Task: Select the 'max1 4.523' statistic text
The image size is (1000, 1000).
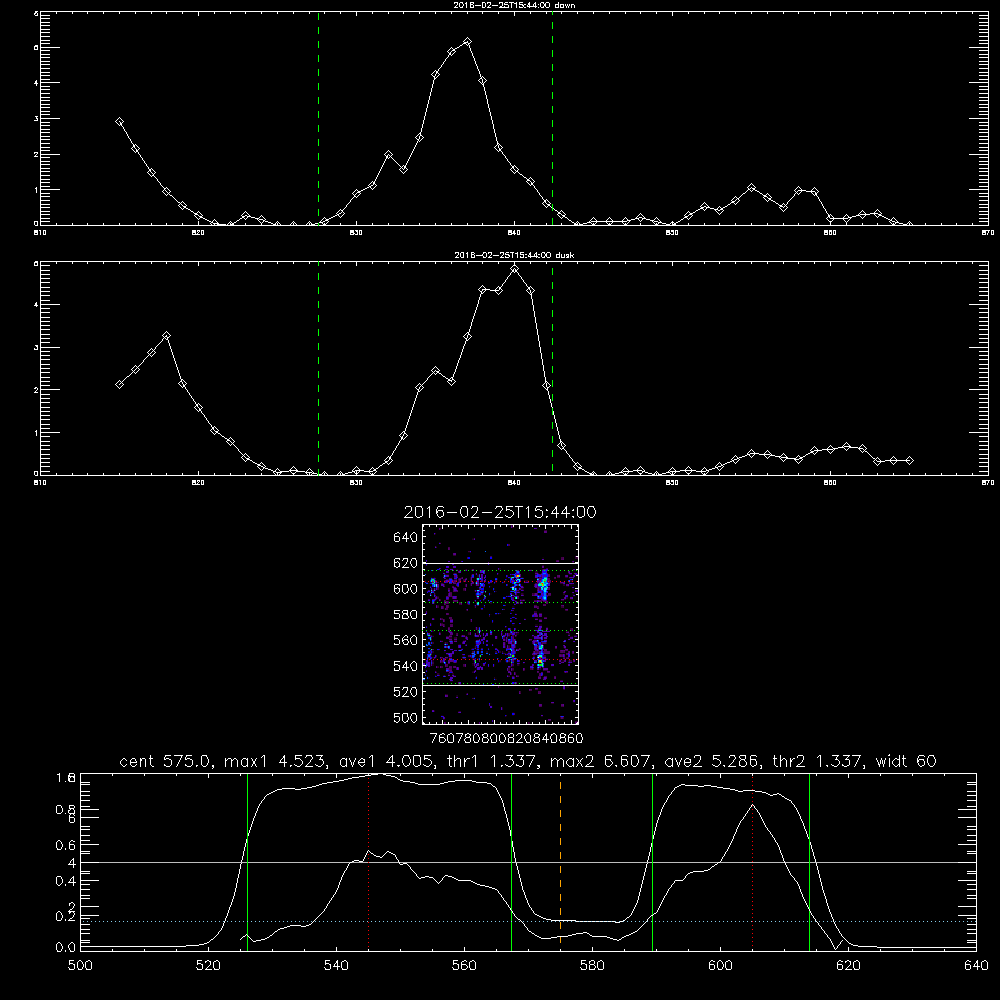Action: click(x=274, y=761)
